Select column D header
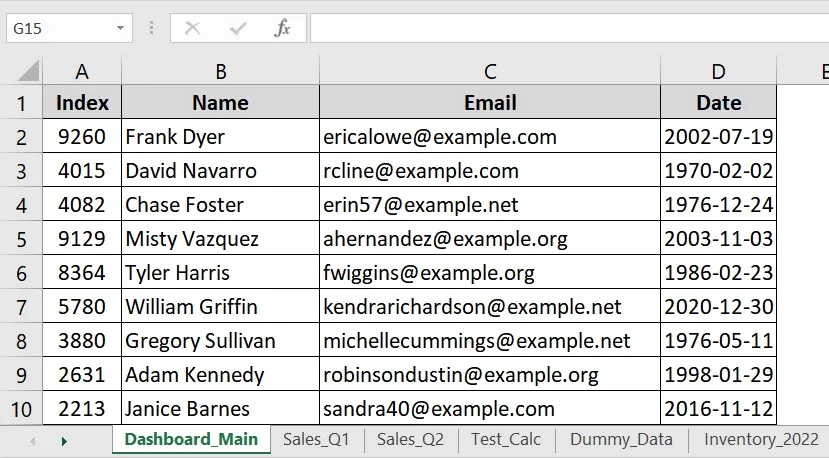Screen dimensions: 829x458 tap(719, 71)
